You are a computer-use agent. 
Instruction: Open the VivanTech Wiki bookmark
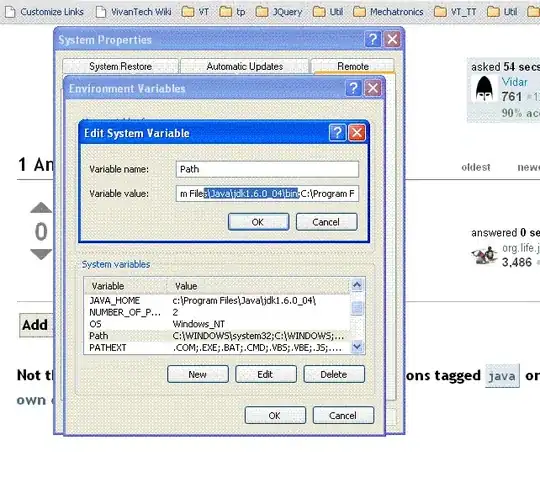coord(134,12)
